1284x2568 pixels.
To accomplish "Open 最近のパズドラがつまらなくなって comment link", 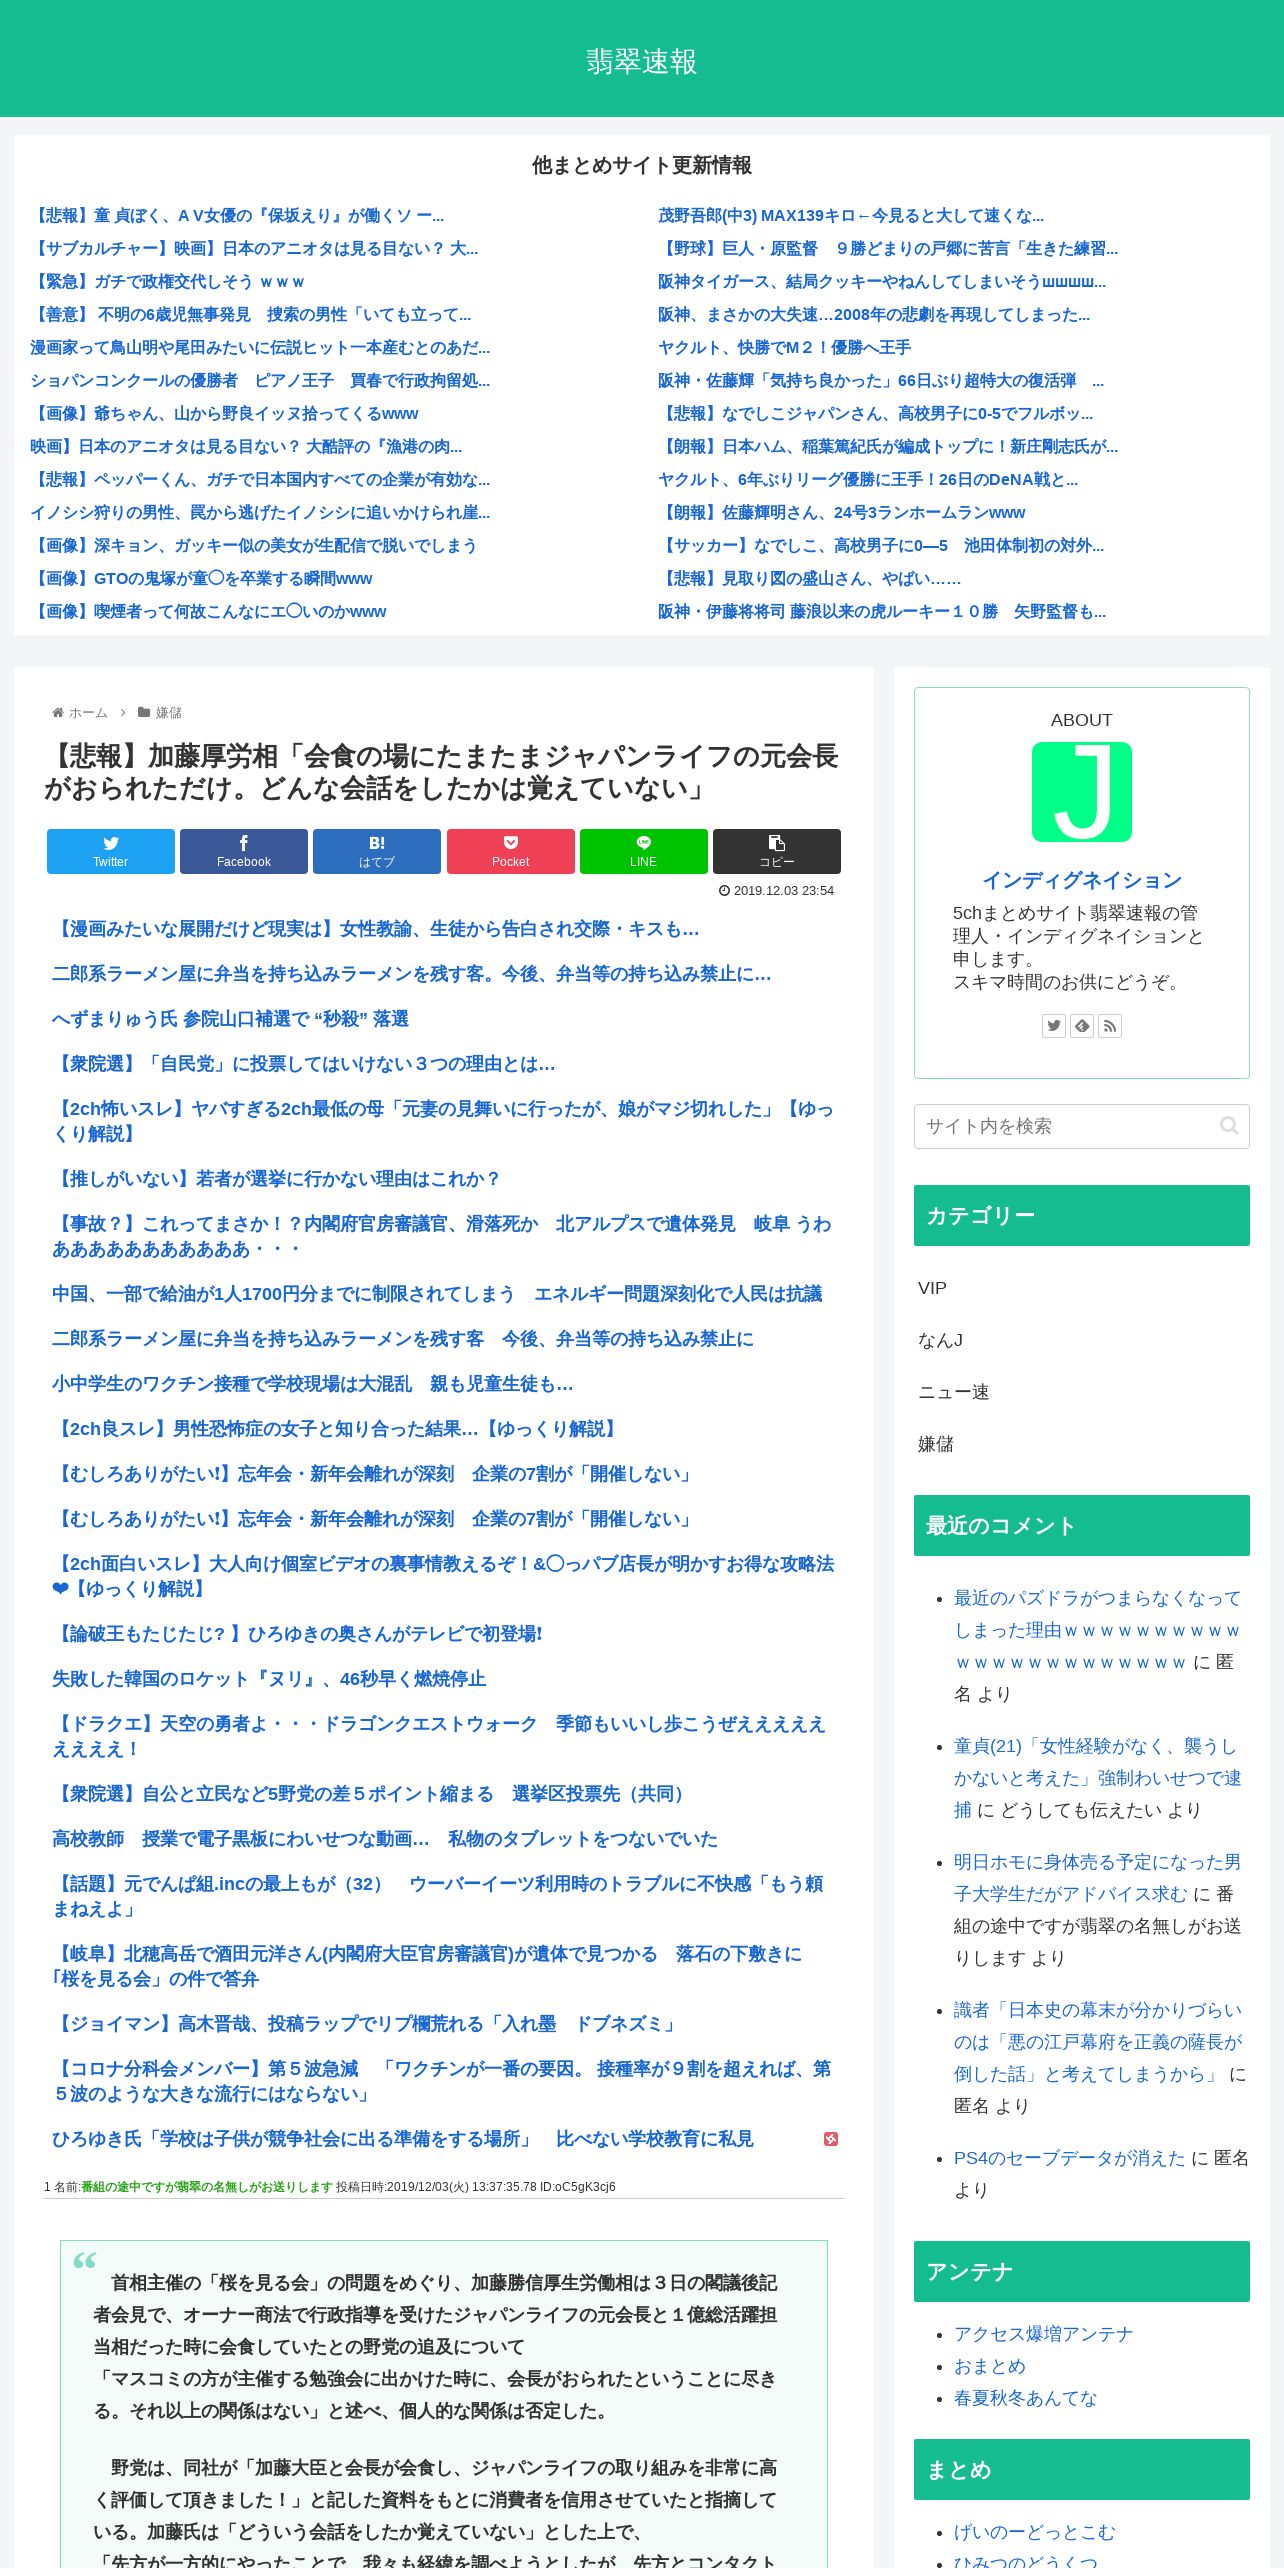I will [1097, 1630].
